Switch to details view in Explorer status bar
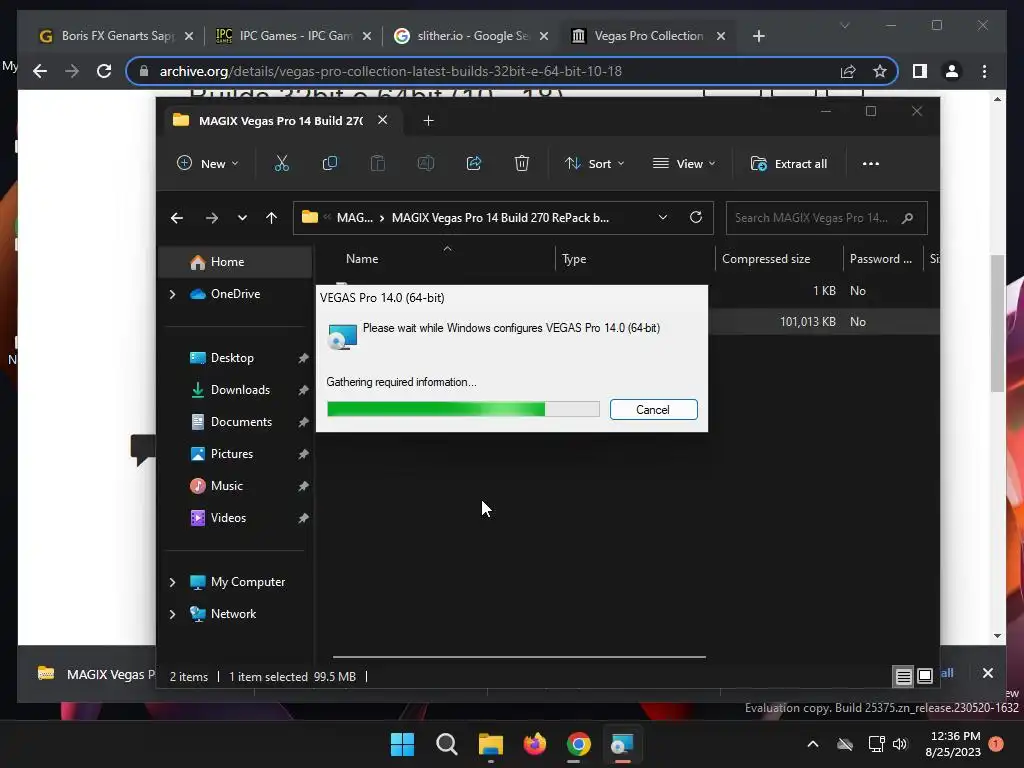1024x768 pixels. [x=903, y=677]
